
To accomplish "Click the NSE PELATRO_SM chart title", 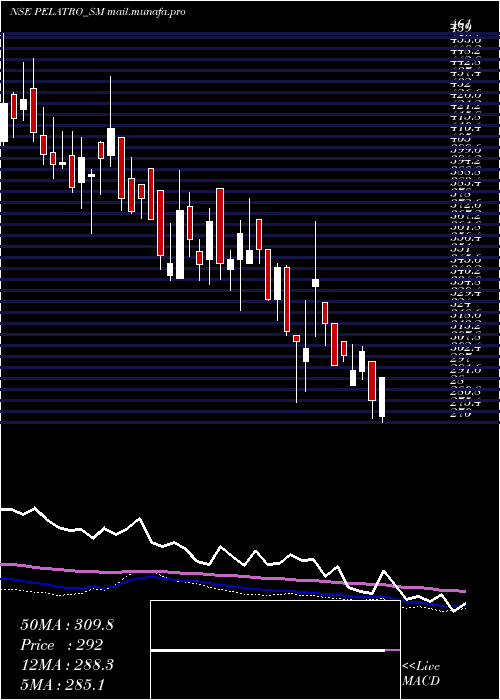I will (x=97, y=12).
